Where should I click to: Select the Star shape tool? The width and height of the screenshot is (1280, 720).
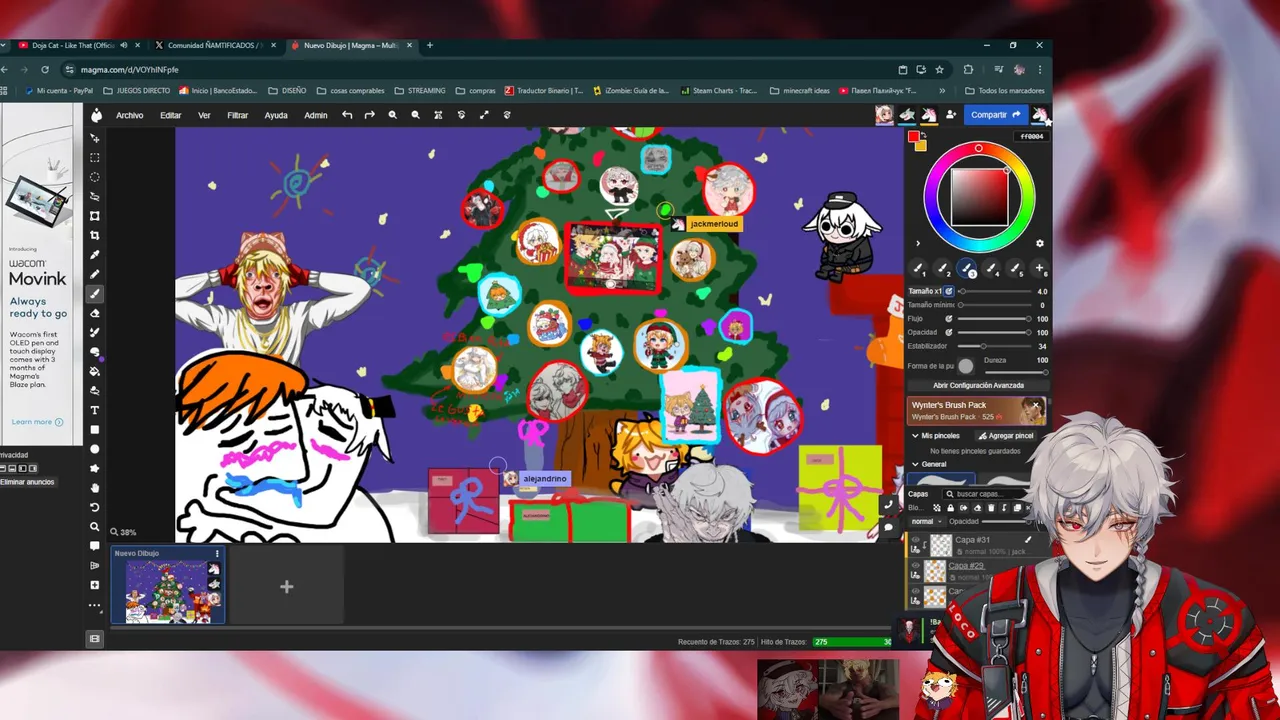point(95,468)
